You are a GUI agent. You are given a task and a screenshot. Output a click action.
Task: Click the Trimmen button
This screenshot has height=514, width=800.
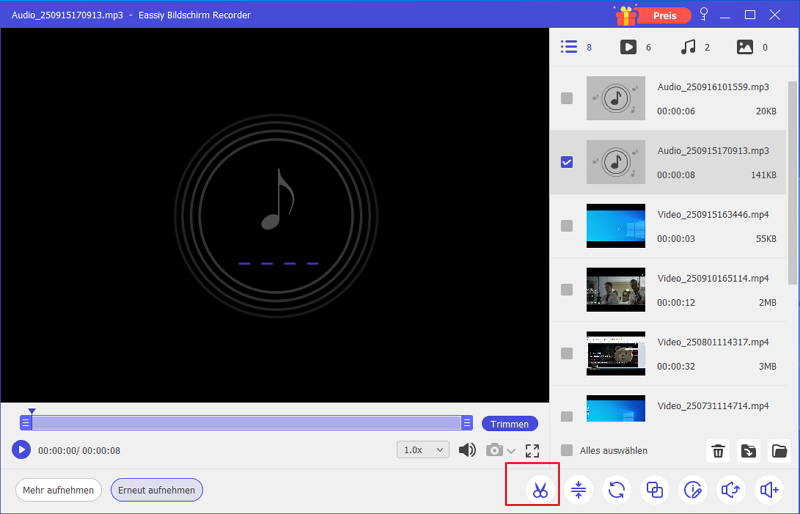point(509,424)
